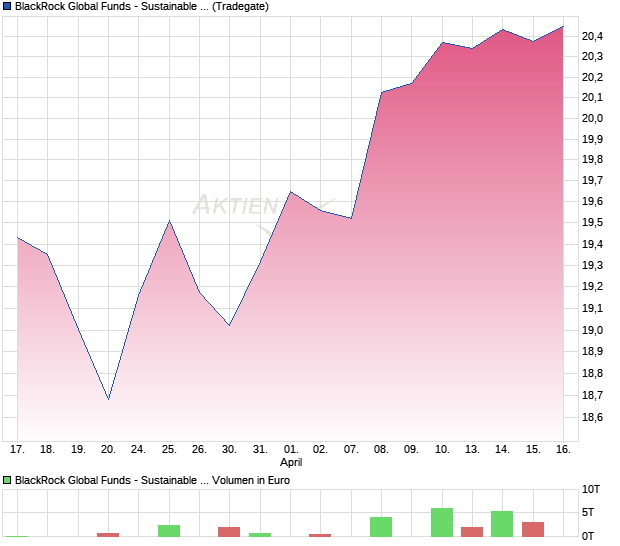Screen dimensions: 620x546
Task: Click the '08.' date label on the x-axis
Action: [x=381, y=450]
